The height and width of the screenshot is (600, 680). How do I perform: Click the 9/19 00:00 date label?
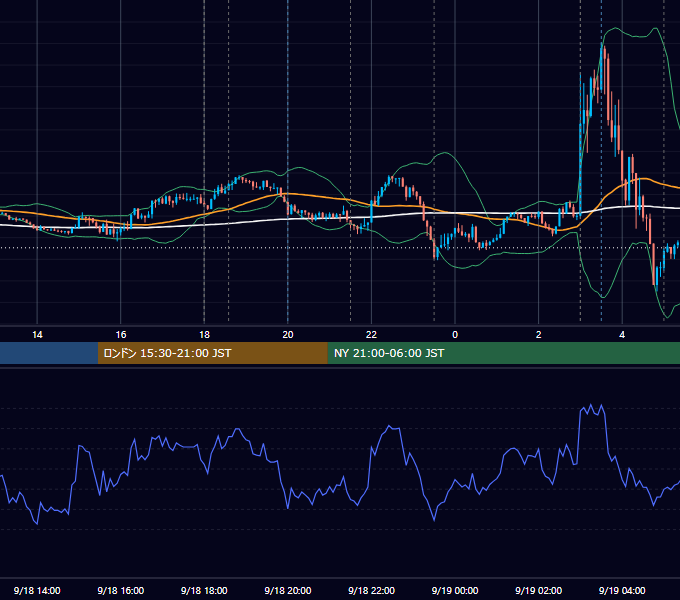(455, 590)
